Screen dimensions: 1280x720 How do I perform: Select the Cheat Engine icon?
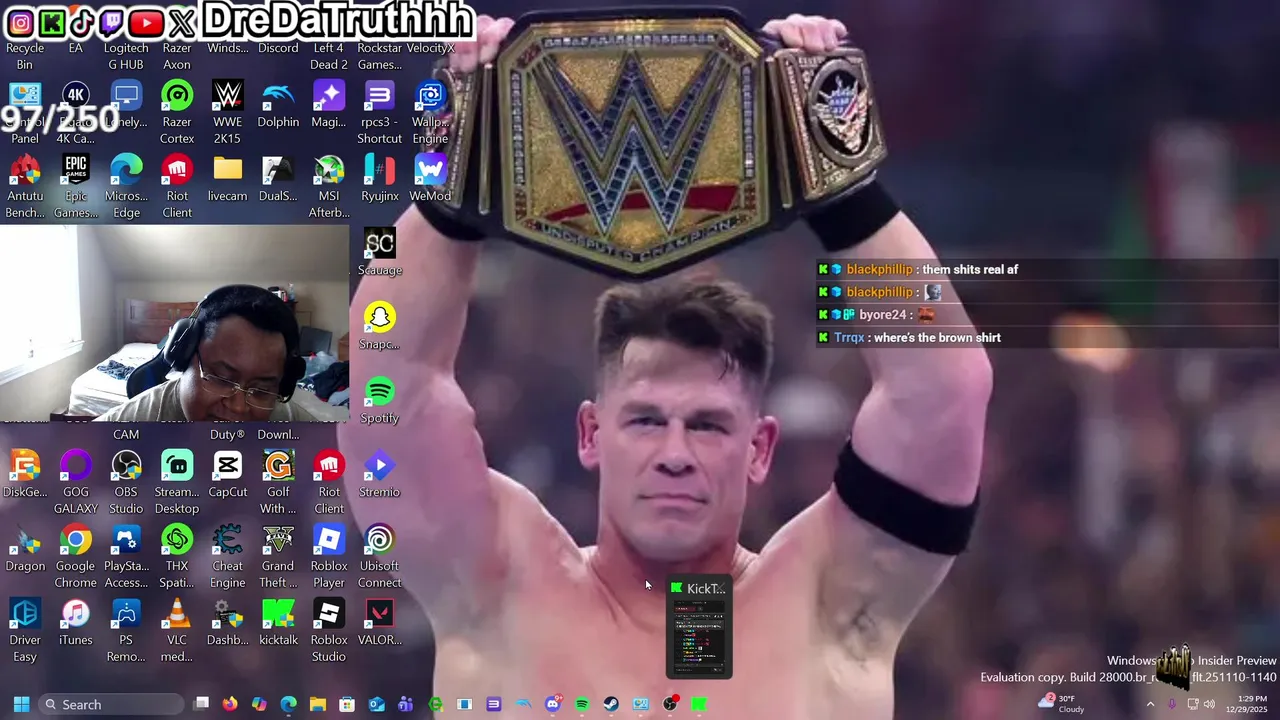point(228,556)
